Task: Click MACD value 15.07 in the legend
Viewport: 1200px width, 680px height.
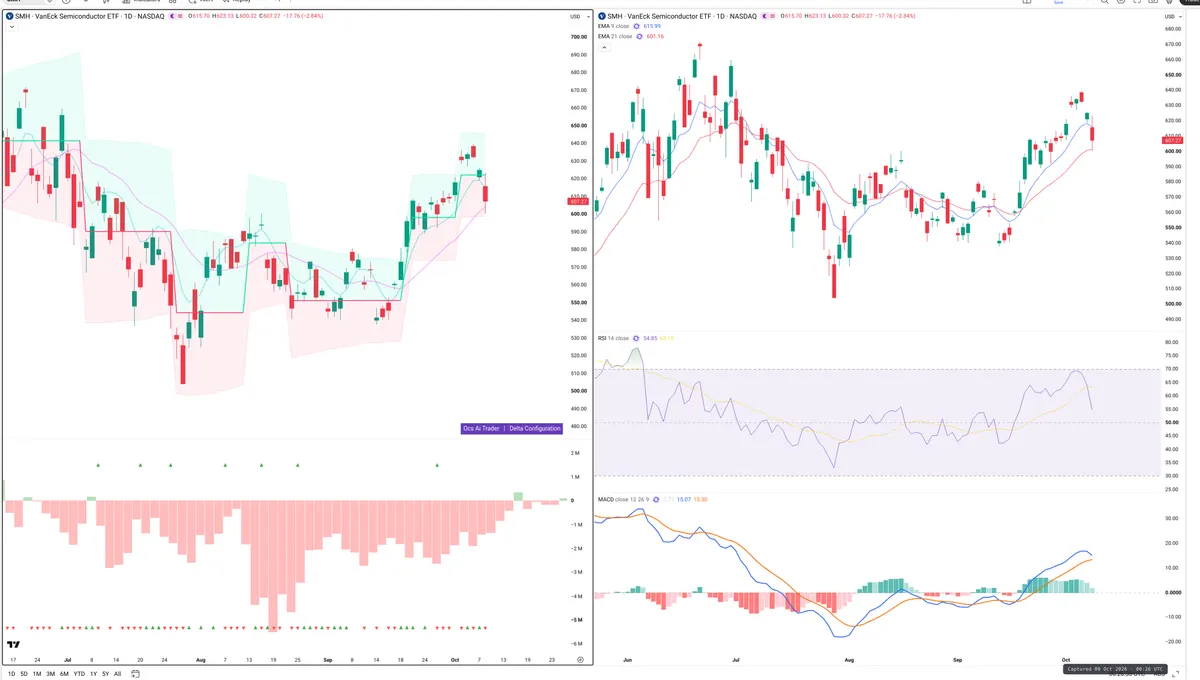Action: click(x=685, y=498)
